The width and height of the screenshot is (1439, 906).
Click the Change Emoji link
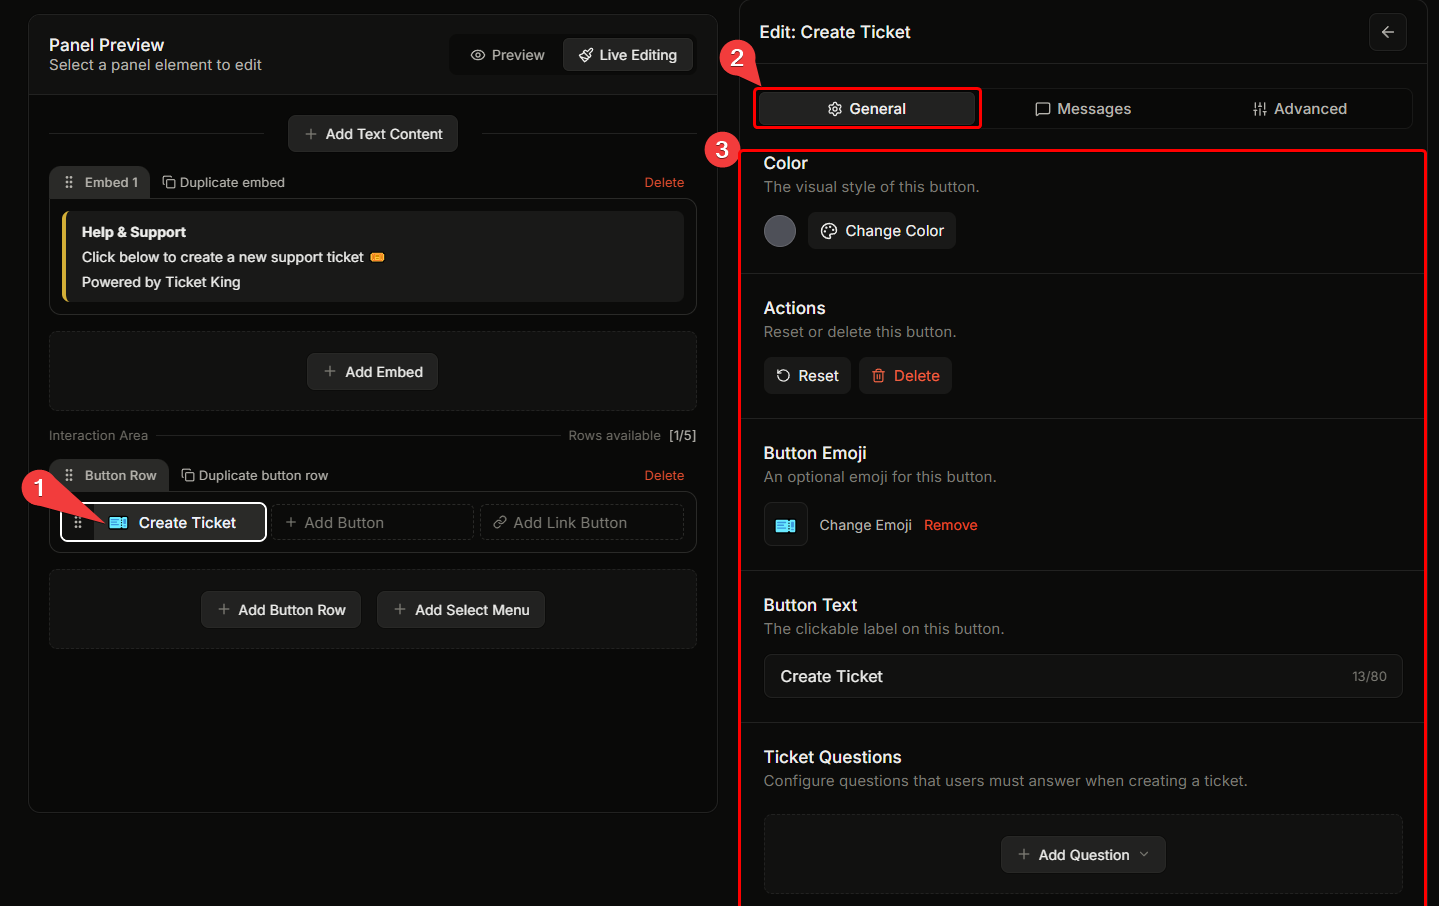(865, 525)
